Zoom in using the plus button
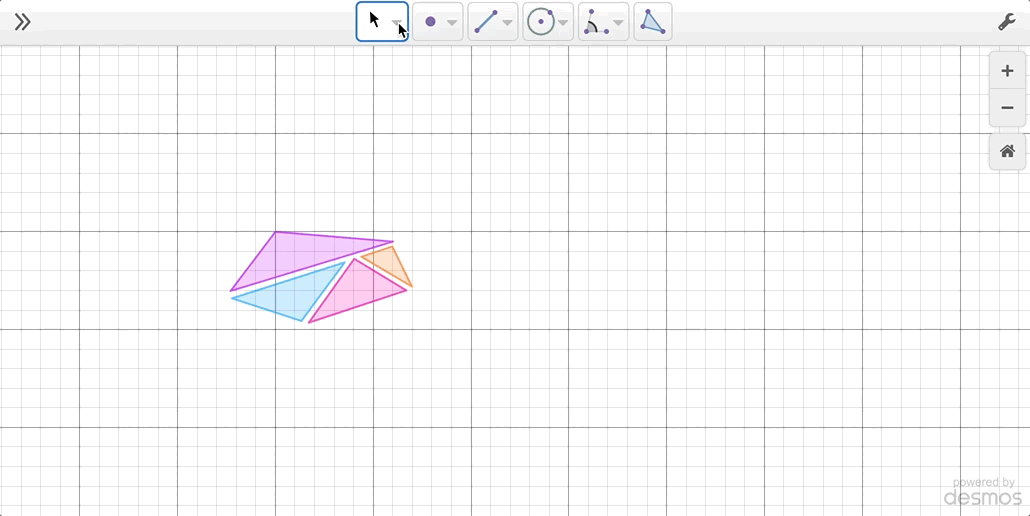The image size is (1030, 516). pos(1007,71)
